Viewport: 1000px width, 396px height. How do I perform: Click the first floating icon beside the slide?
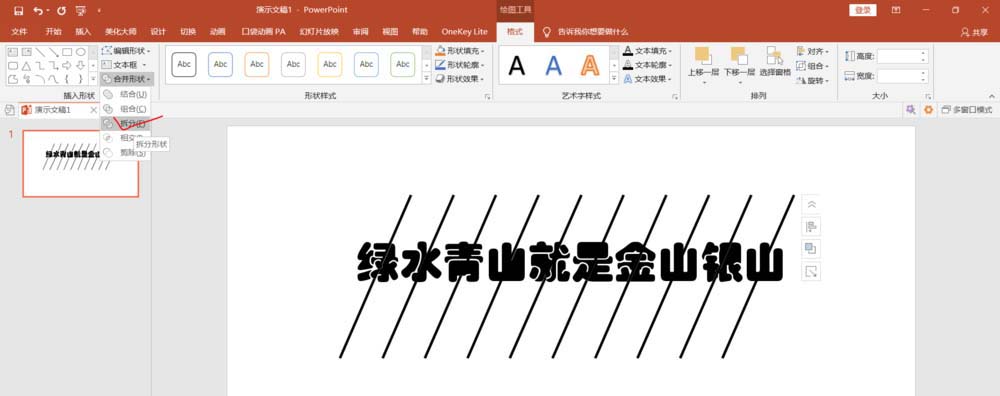[x=811, y=205]
